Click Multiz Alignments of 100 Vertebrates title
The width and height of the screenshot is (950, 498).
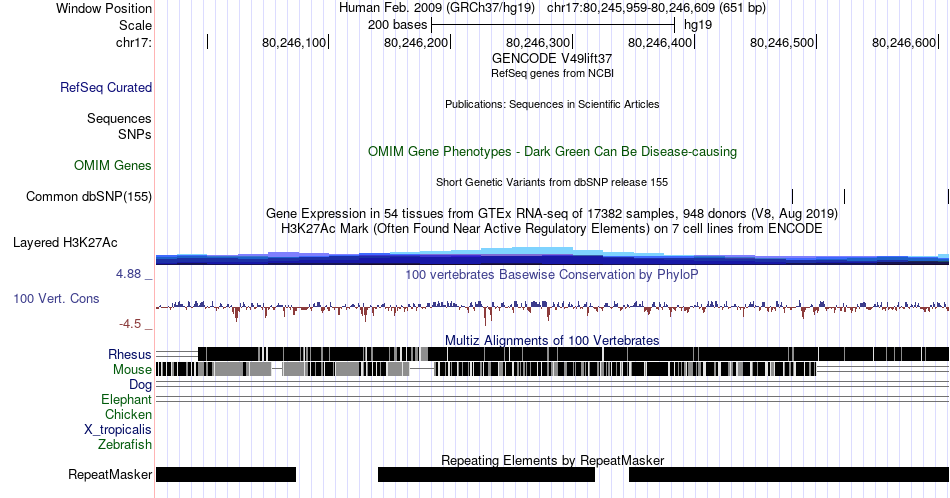click(552, 340)
